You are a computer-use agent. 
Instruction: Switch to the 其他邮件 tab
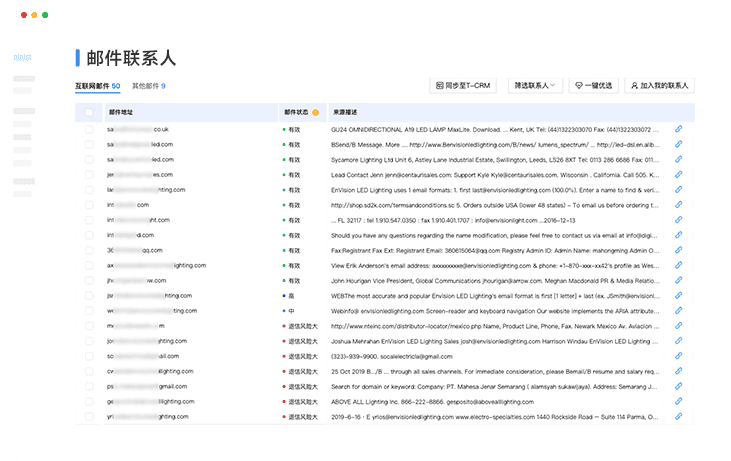coord(149,87)
